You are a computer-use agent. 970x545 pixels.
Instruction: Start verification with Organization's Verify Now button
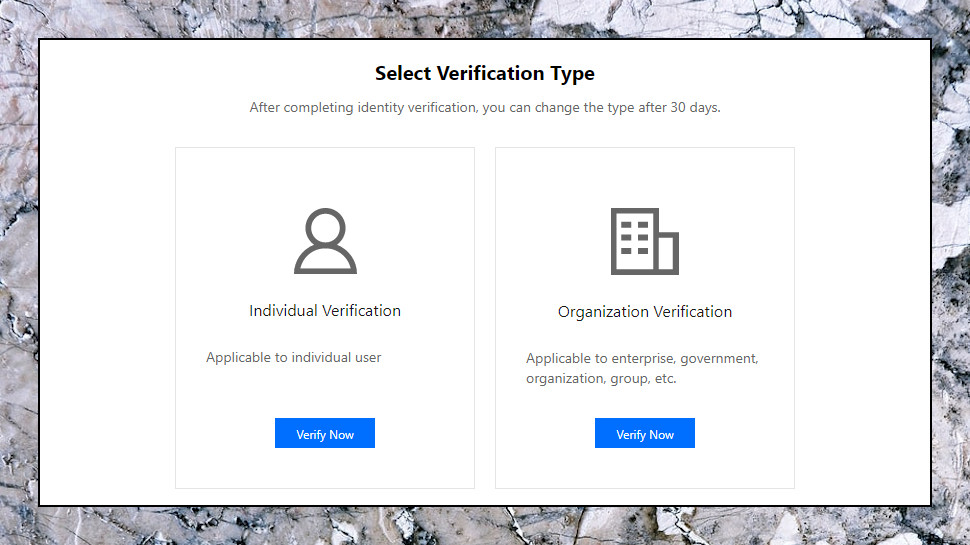click(645, 433)
